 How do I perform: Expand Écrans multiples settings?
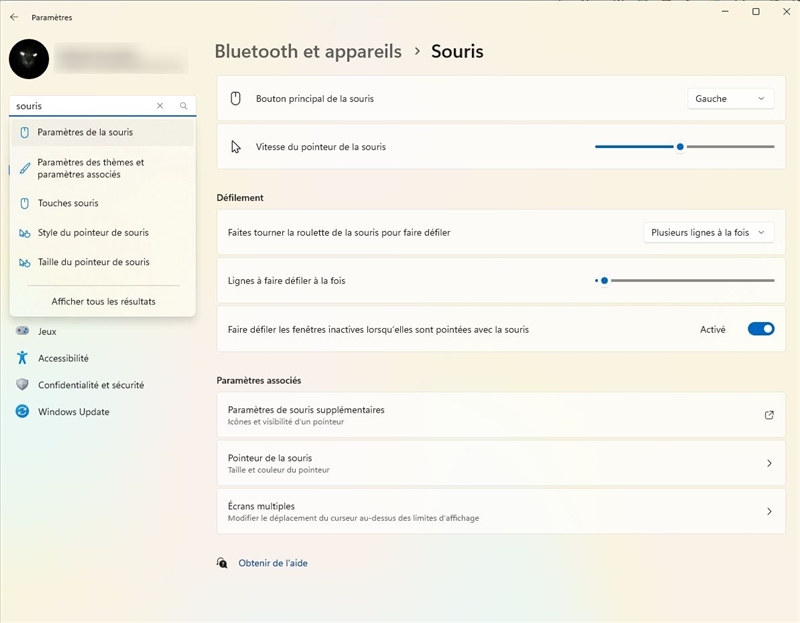point(768,511)
